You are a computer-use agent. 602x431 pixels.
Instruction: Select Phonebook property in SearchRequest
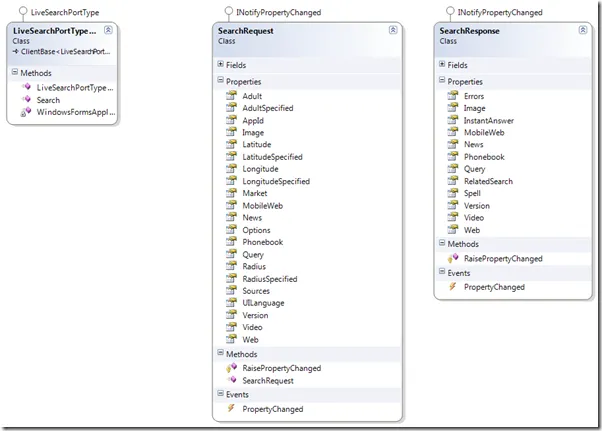point(263,242)
